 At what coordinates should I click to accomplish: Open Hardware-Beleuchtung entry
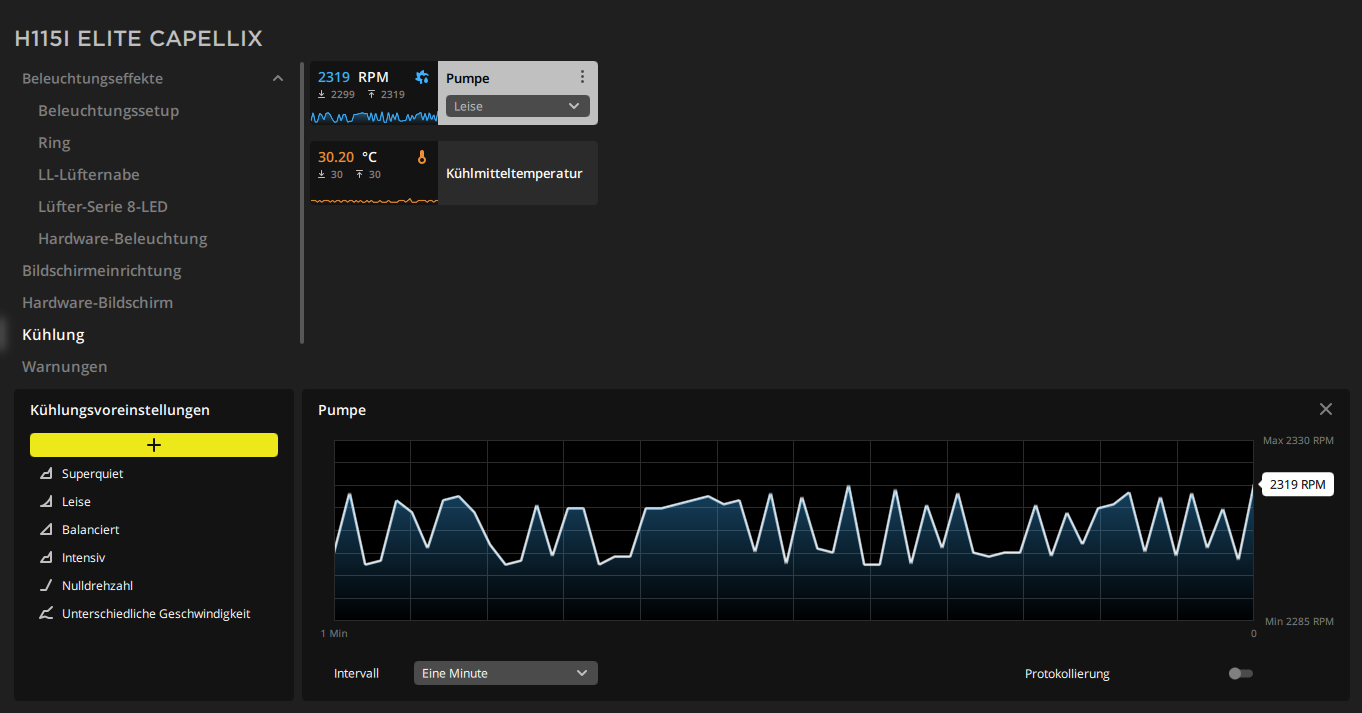coord(122,239)
